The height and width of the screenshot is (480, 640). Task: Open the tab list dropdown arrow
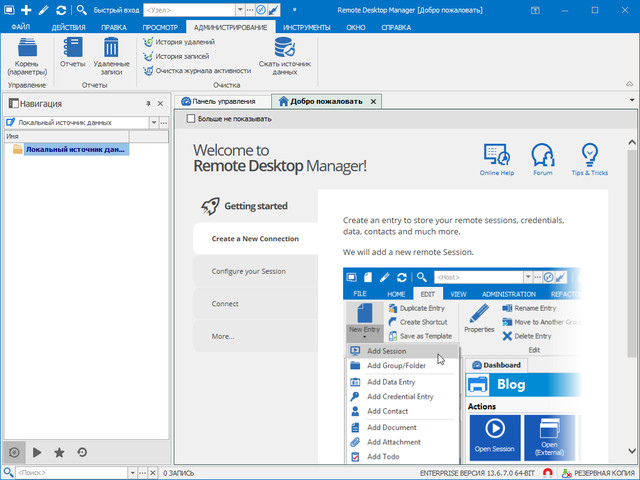(x=632, y=101)
